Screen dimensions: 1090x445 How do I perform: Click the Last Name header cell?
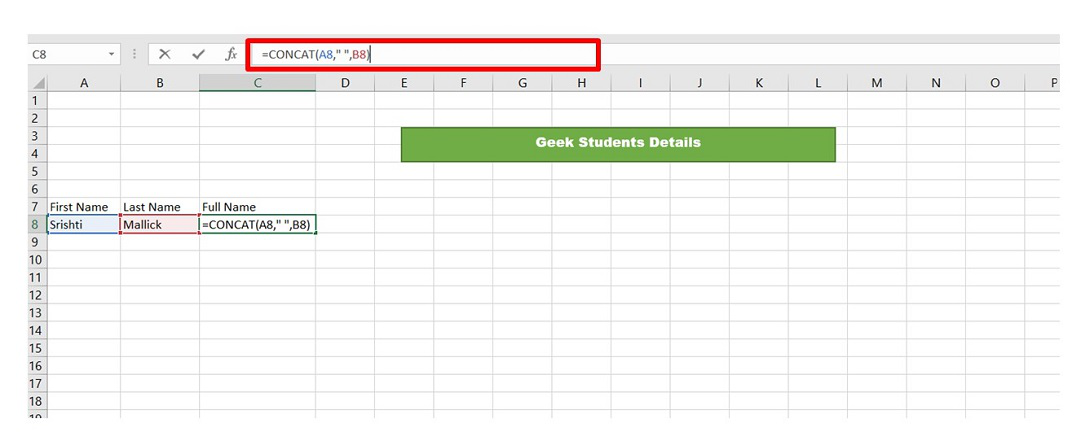[x=160, y=207]
